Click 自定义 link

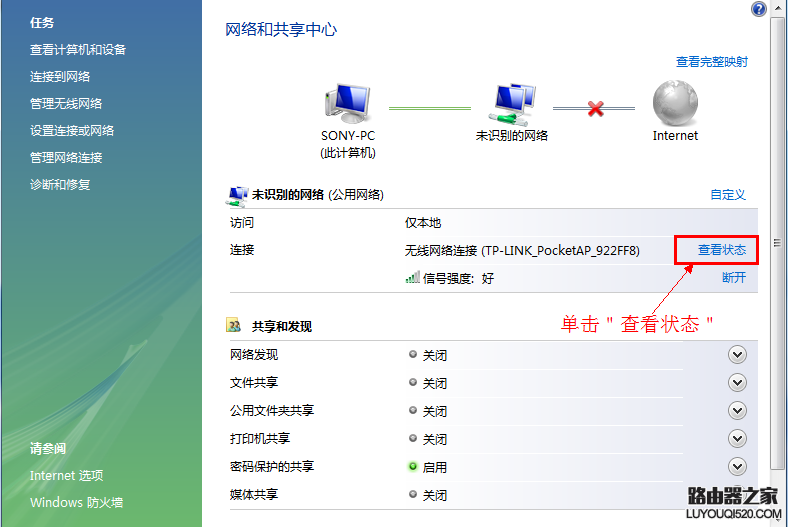click(x=728, y=194)
